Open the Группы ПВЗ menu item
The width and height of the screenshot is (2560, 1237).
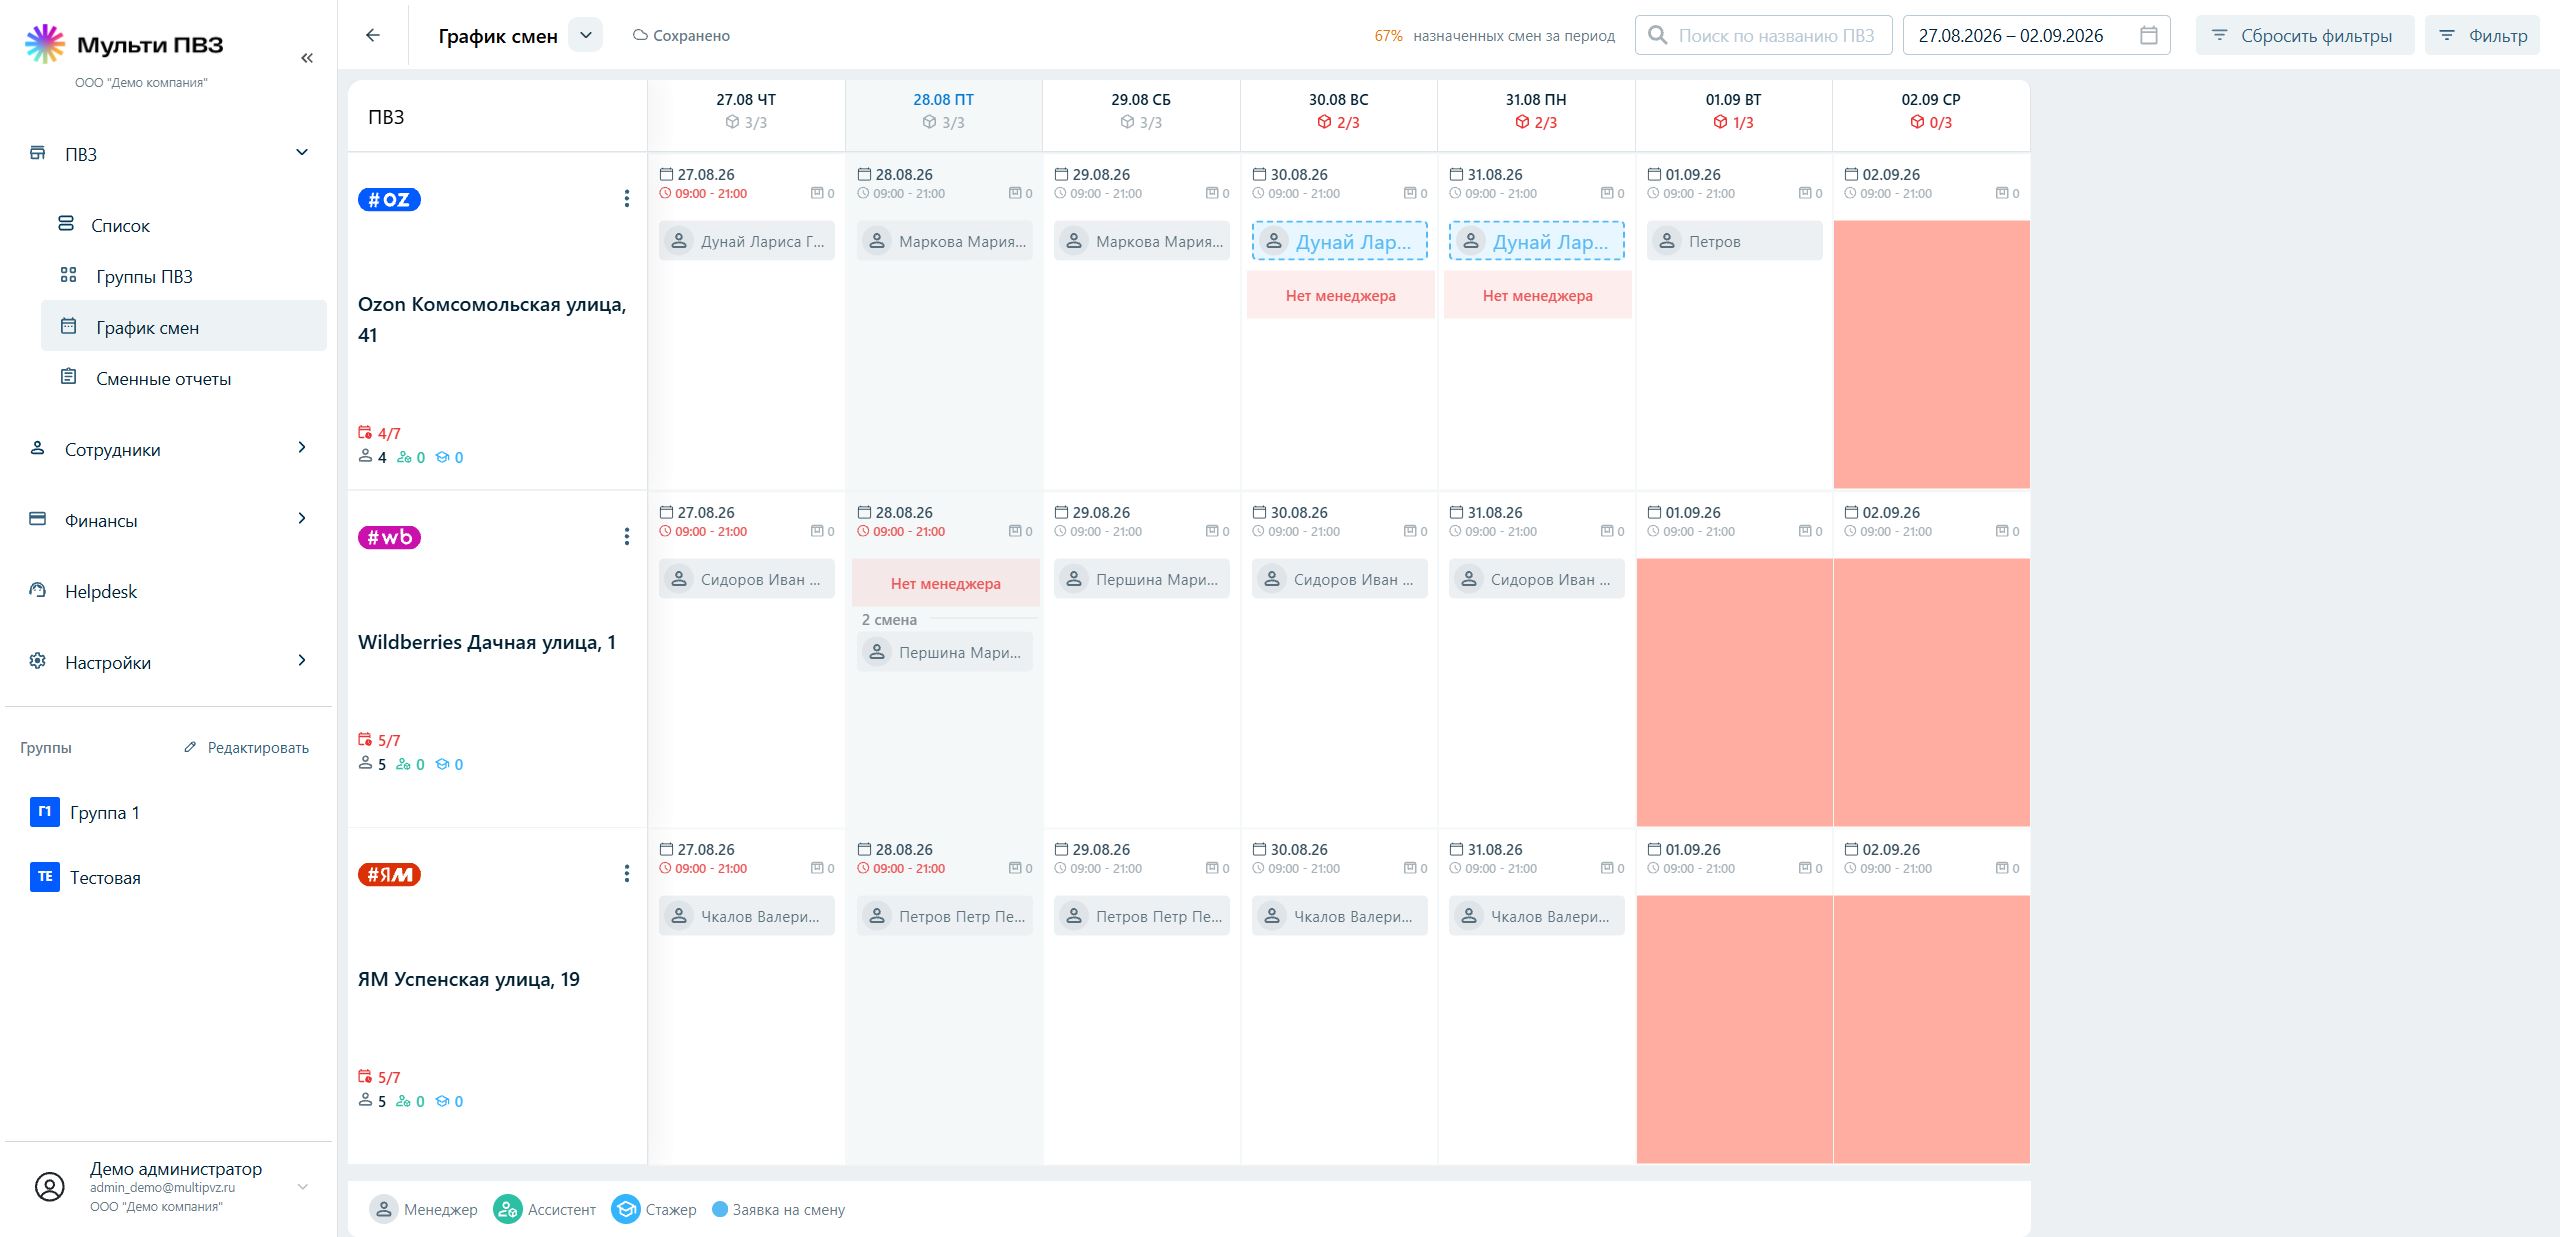point(184,276)
